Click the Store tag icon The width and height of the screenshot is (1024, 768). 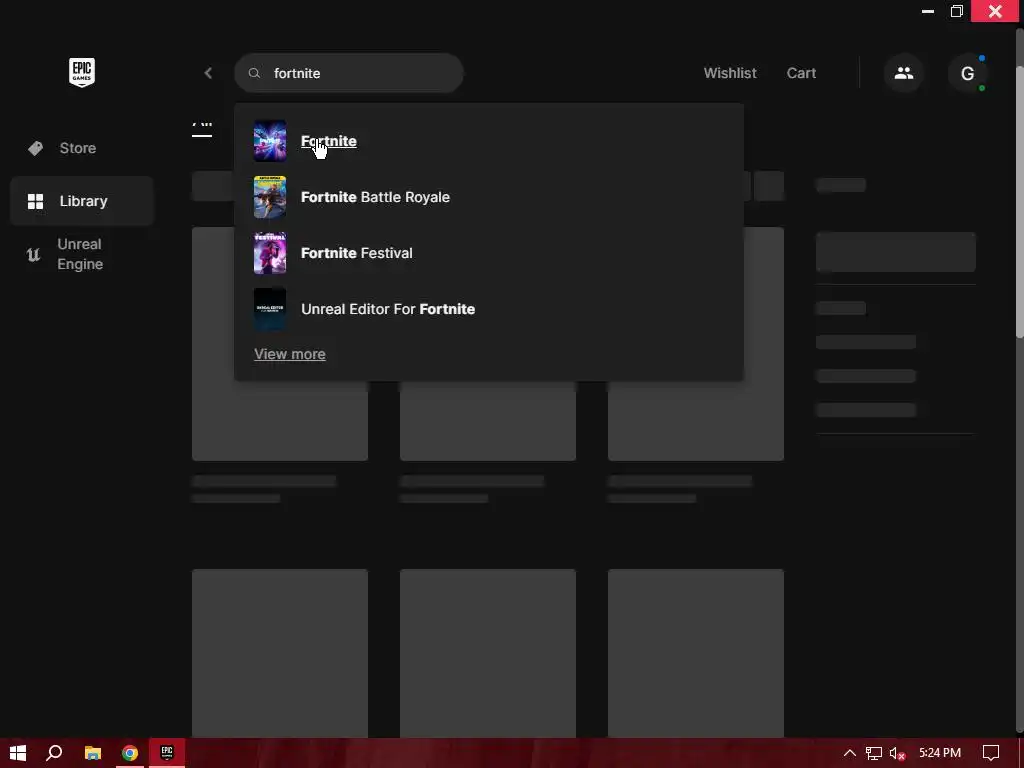(x=35, y=148)
